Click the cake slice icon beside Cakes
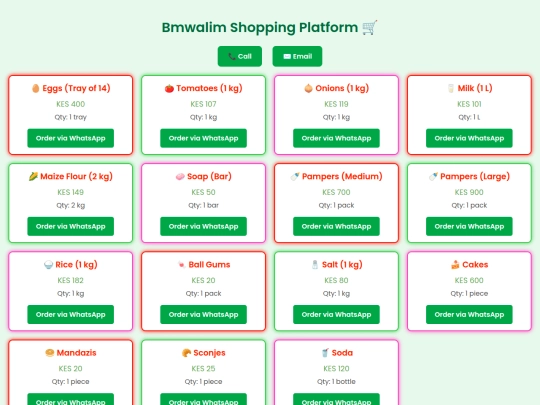This screenshot has height=405, width=540. point(455,265)
